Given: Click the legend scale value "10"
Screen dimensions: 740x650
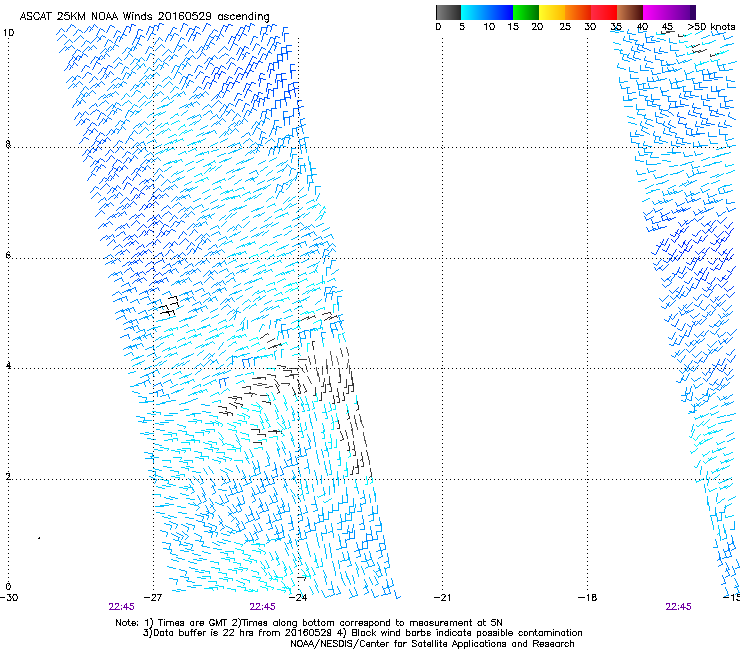Looking at the screenshot, I should pyautogui.click(x=489, y=27).
